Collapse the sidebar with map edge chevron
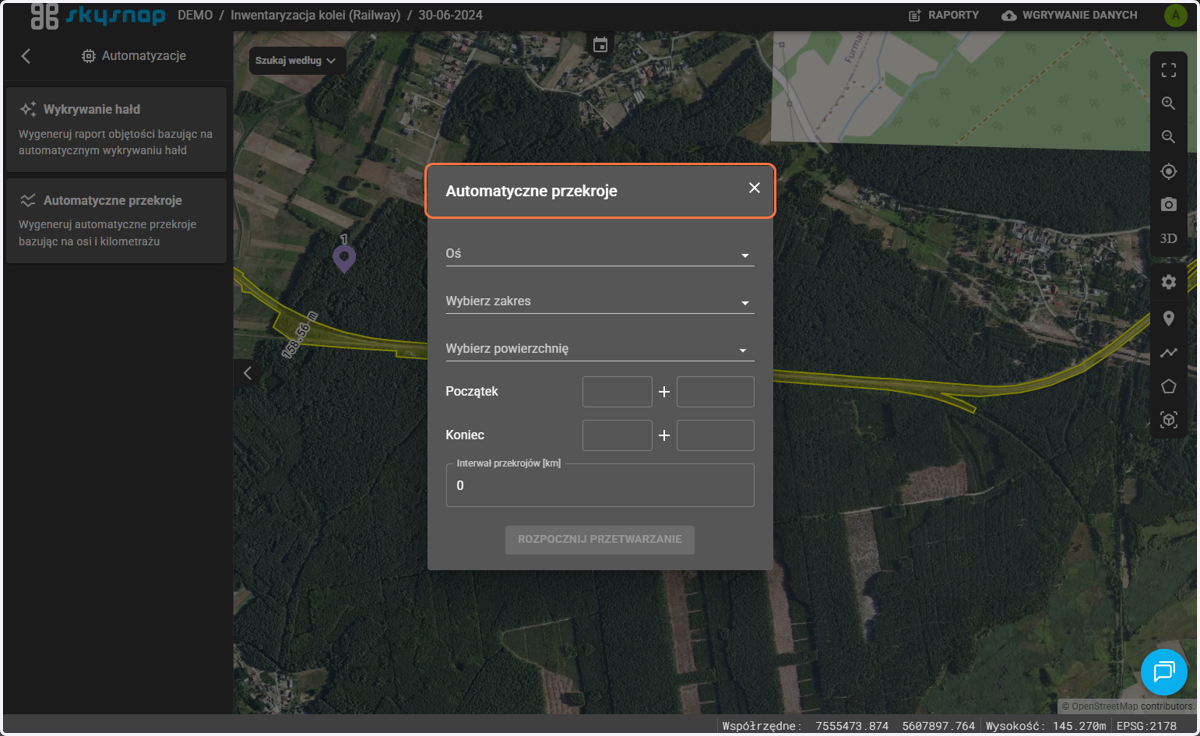Screen dimensions: 1200x736 click(x=248, y=373)
